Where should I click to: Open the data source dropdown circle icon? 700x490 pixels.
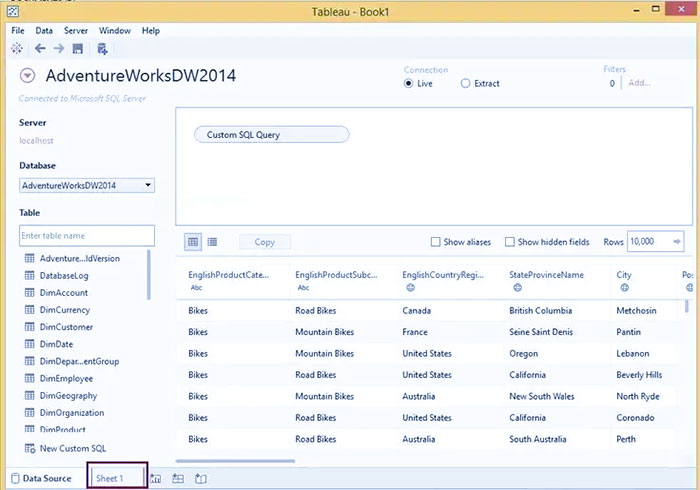(27, 75)
